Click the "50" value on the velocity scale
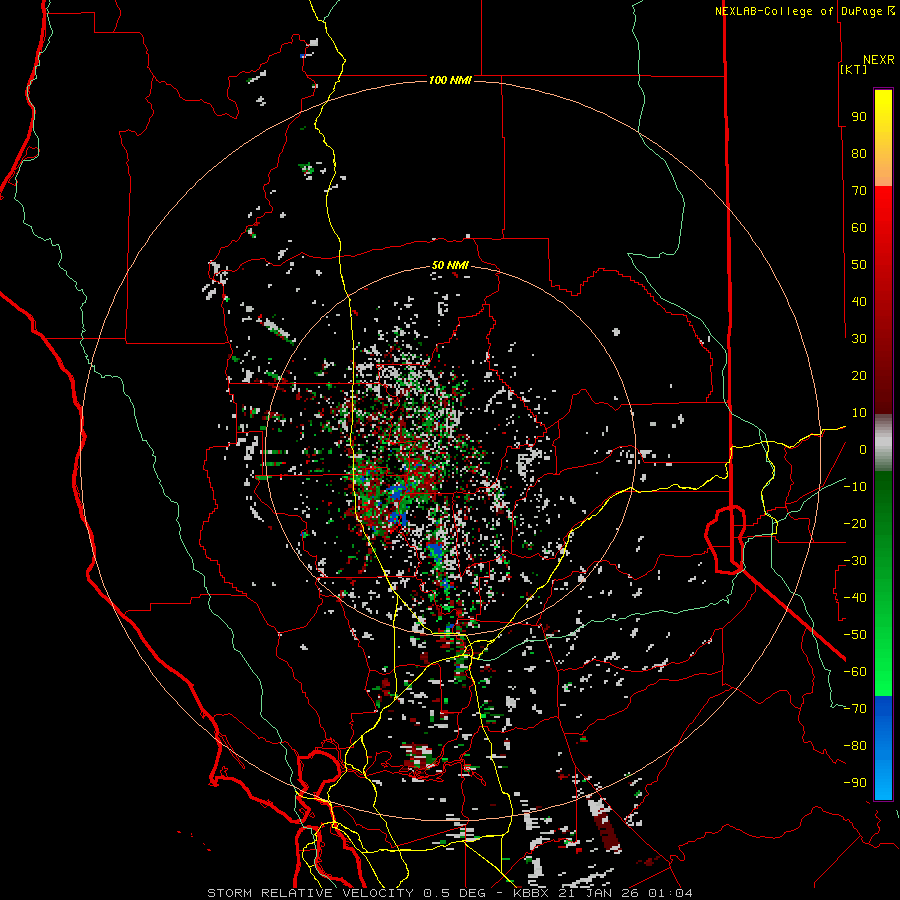Screen dimensions: 900x900 (859, 265)
